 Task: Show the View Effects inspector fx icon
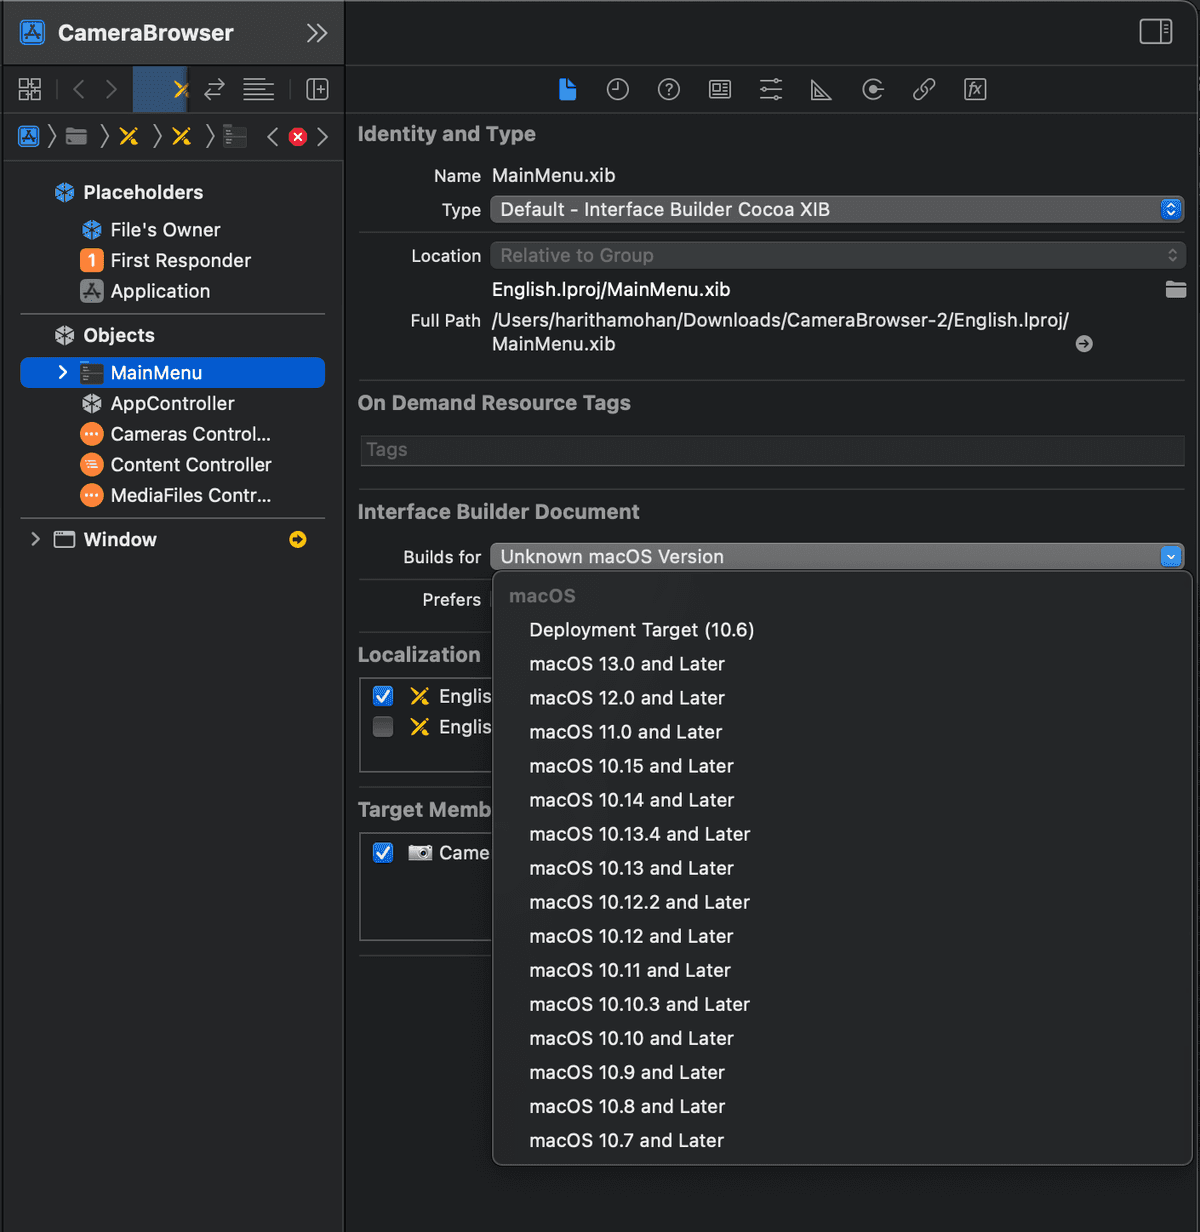pyautogui.click(x=975, y=90)
